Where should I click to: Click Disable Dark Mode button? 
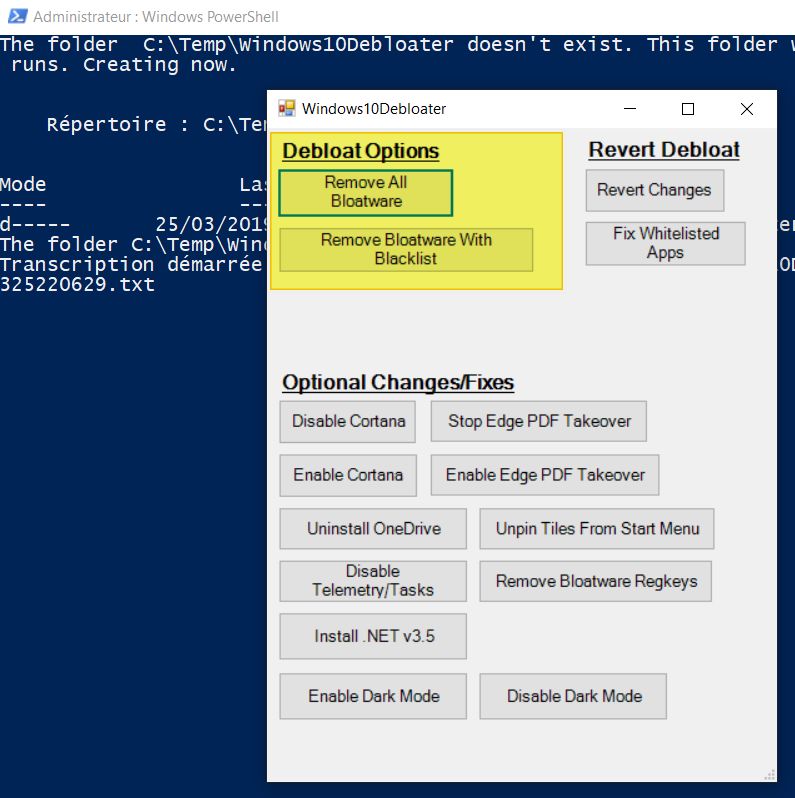coord(573,696)
